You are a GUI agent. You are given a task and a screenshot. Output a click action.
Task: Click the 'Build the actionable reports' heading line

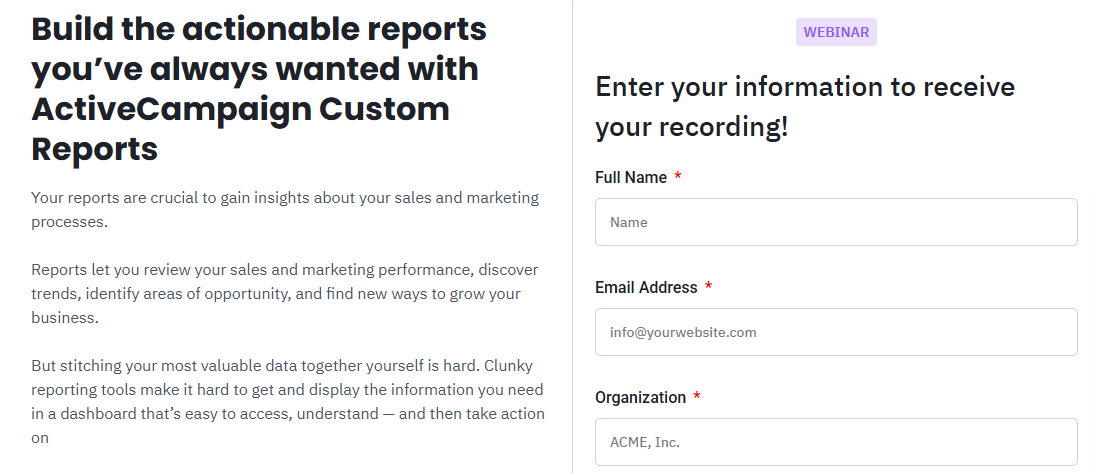259,29
